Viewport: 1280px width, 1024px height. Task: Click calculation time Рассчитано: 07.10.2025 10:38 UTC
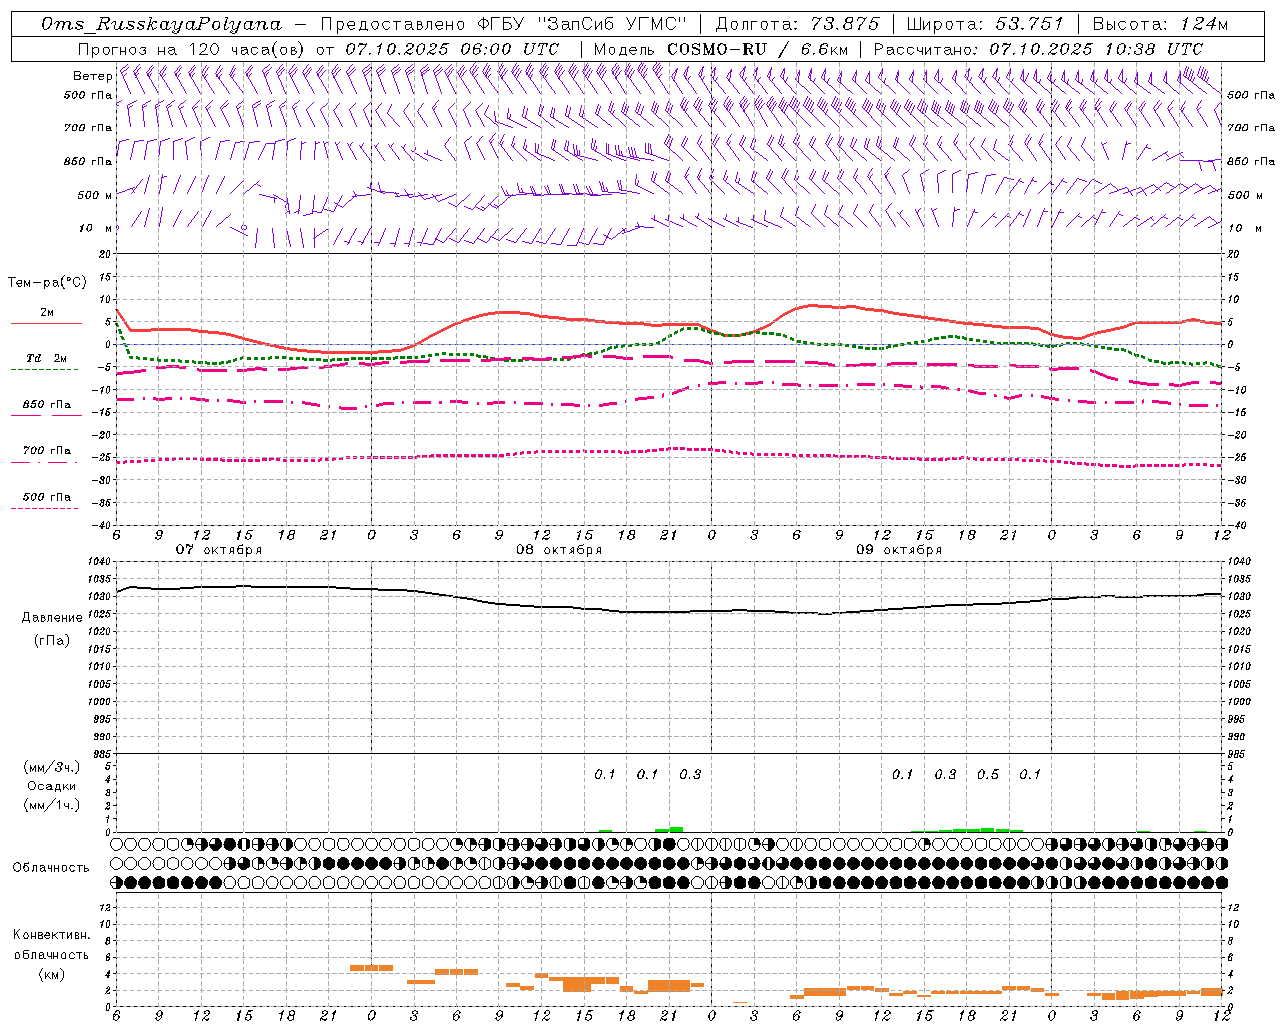pyautogui.click(x=1038, y=49)
